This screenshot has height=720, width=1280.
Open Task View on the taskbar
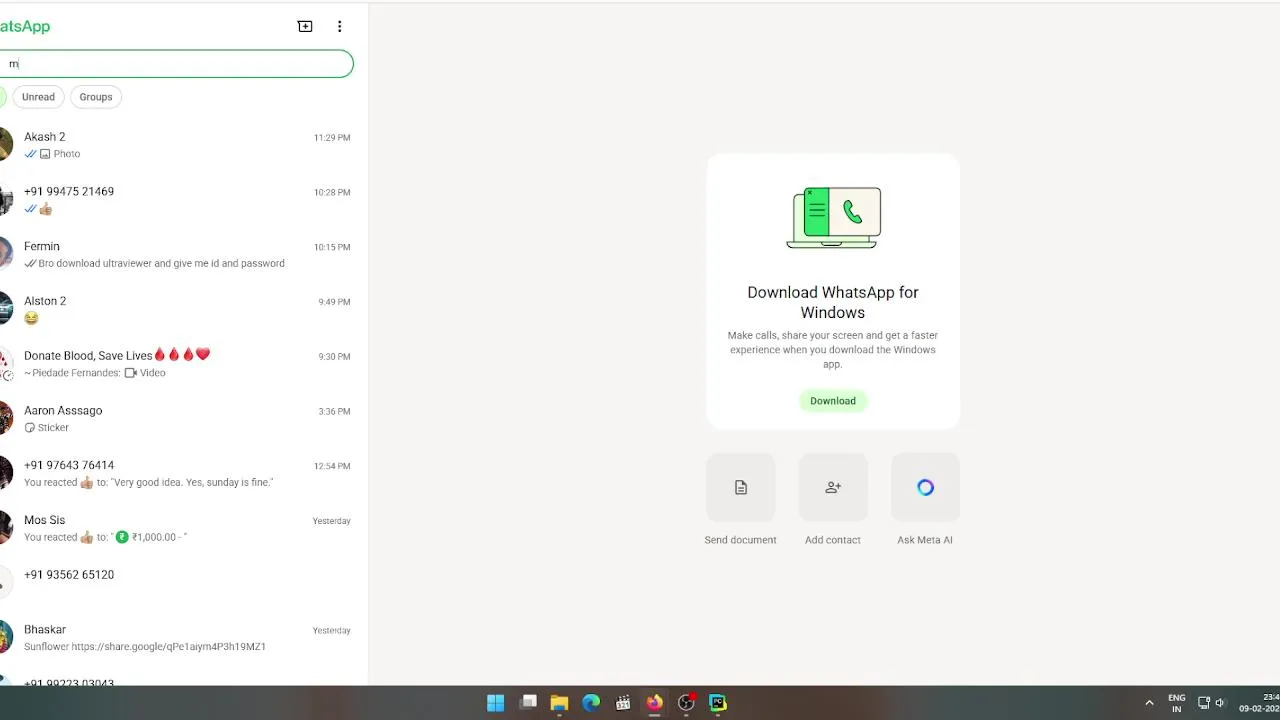pyautogui.click(x=528, y=703)
